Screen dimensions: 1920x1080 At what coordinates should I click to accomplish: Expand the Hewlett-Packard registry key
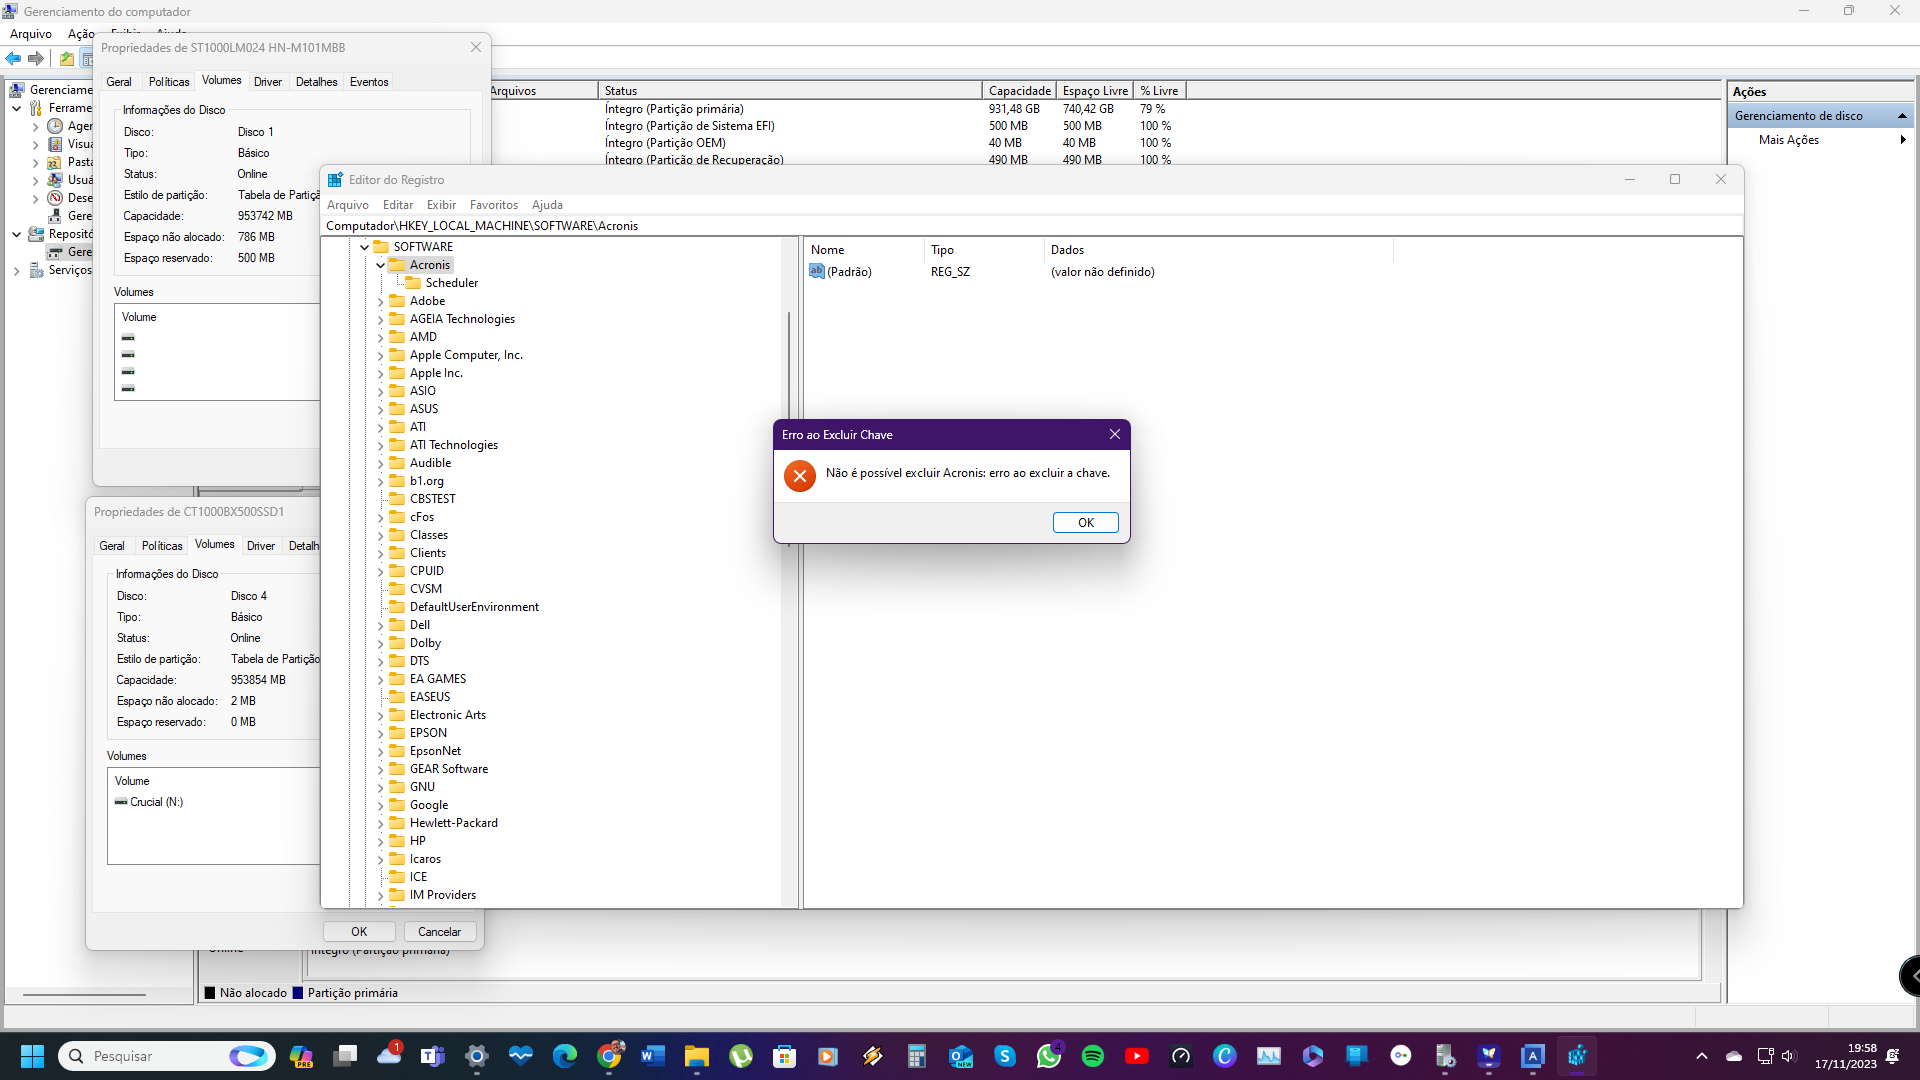tap(380, 823)
